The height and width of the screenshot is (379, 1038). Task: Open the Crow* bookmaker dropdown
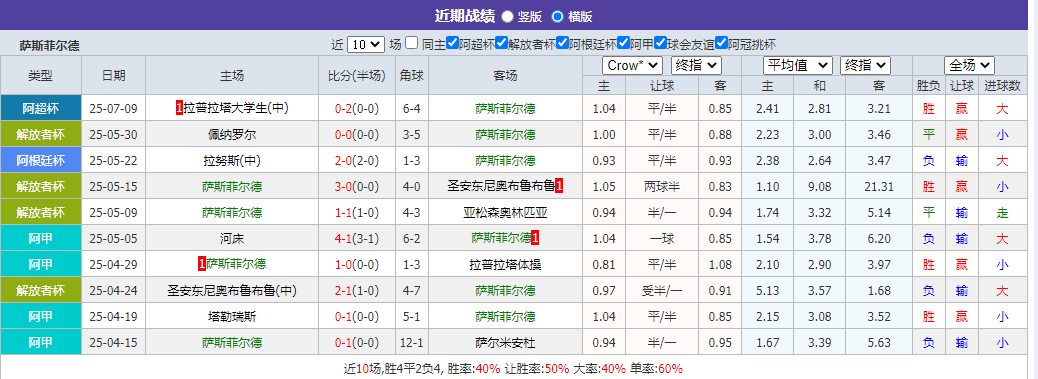click(632, 65)
